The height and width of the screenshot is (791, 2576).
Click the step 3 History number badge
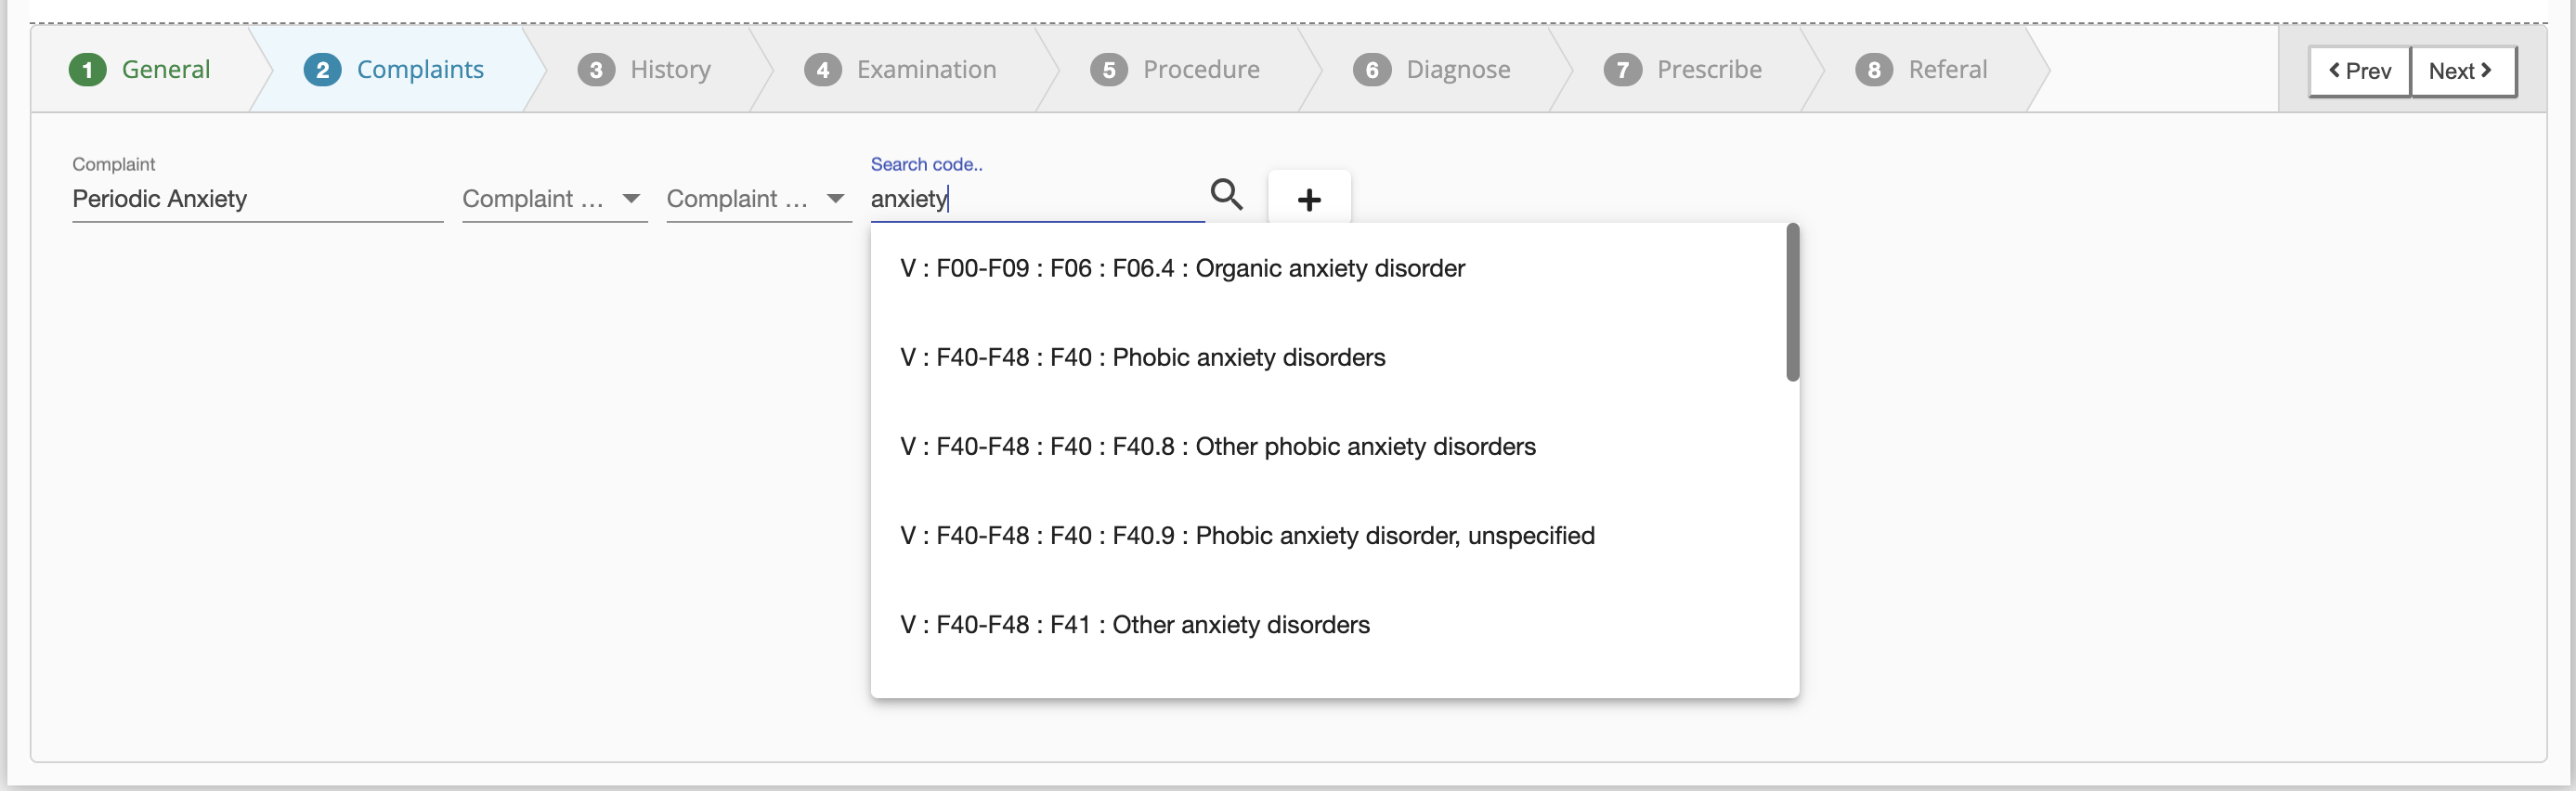pos(596,70)
